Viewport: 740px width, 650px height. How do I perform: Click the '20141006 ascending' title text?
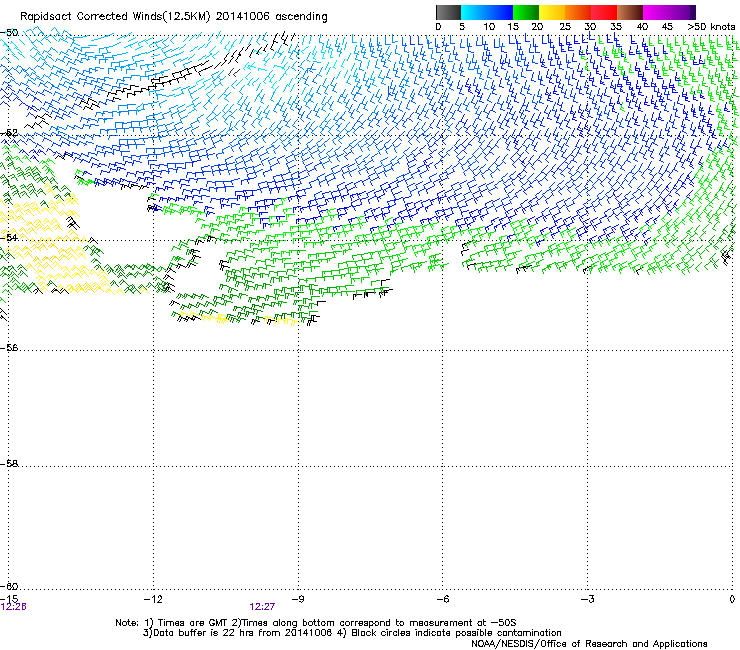[x=271, y=17]
